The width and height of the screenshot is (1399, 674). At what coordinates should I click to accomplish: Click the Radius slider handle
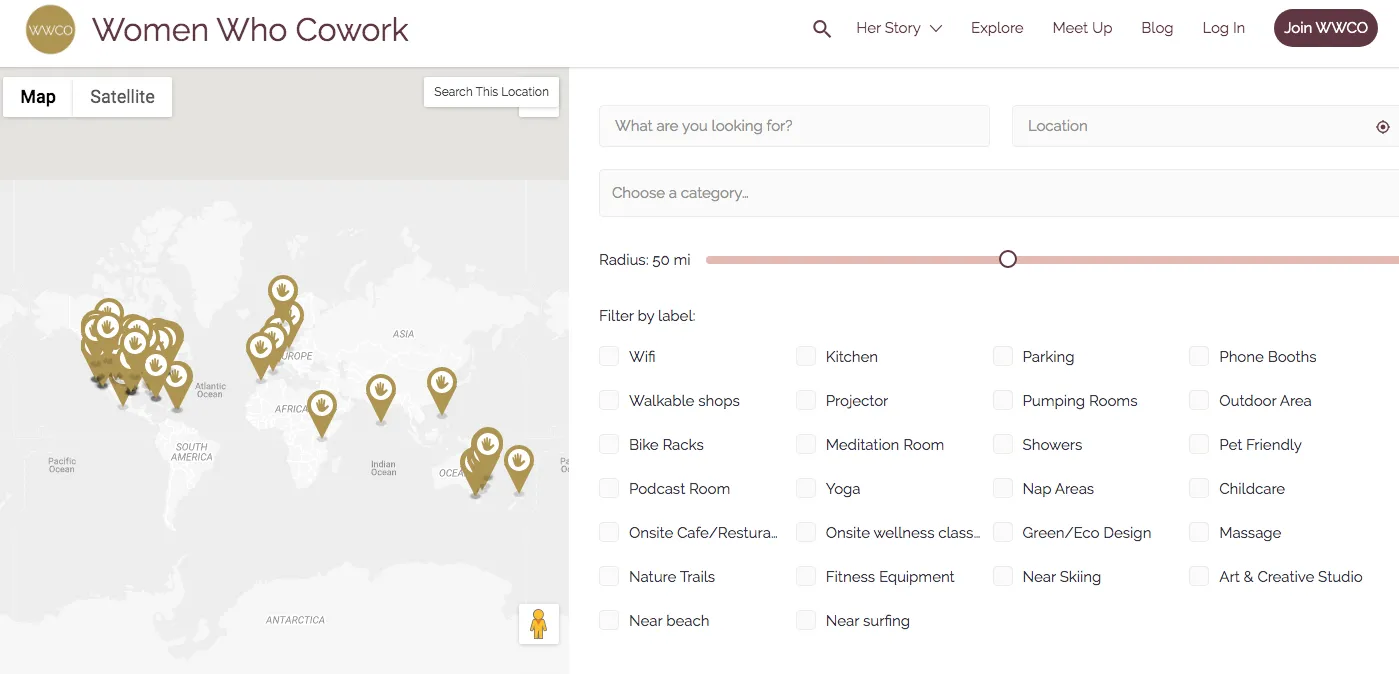coord(1008,260)
